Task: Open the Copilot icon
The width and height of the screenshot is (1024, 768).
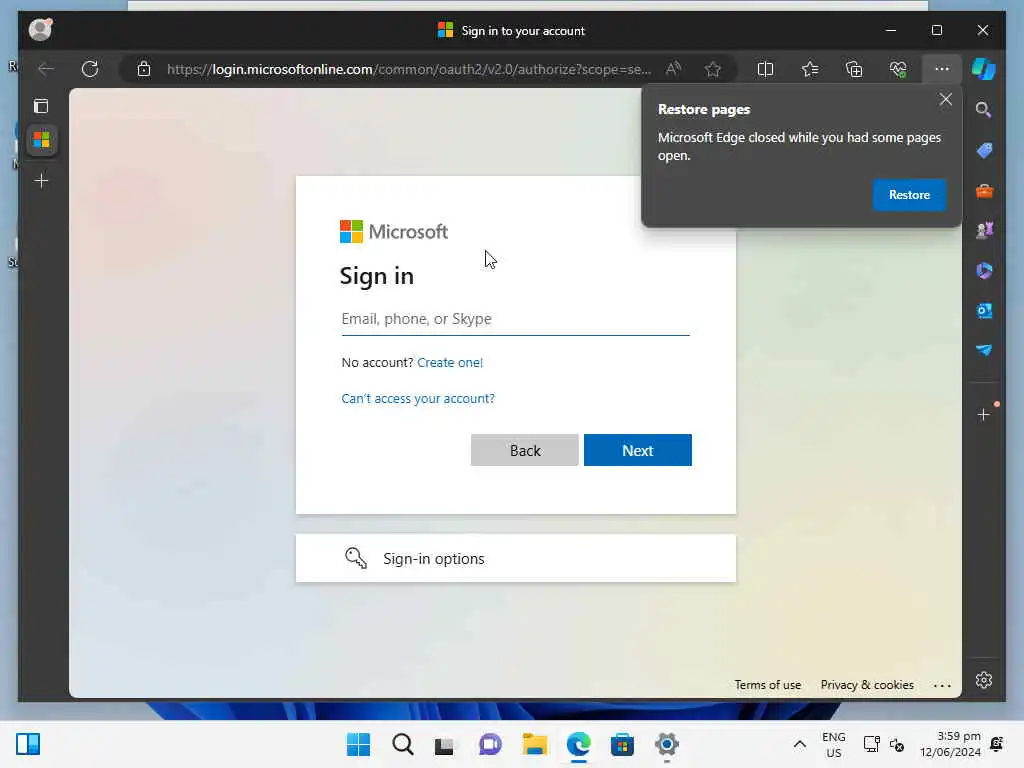Action: point(984,69)
